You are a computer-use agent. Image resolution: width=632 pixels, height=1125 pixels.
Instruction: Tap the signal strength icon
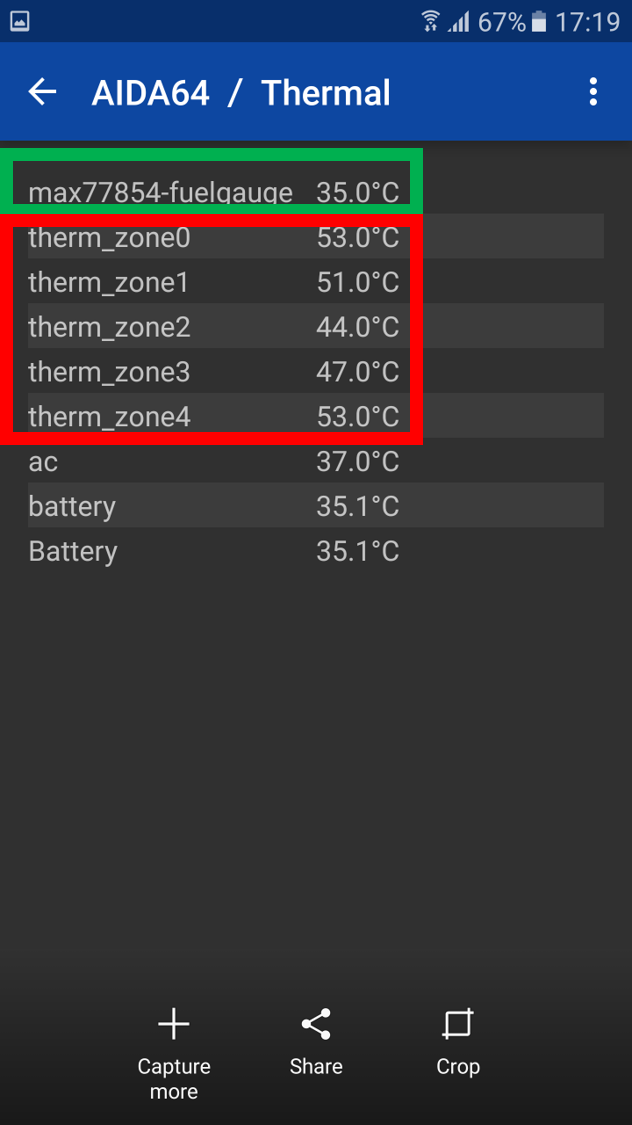click(458, 21)
